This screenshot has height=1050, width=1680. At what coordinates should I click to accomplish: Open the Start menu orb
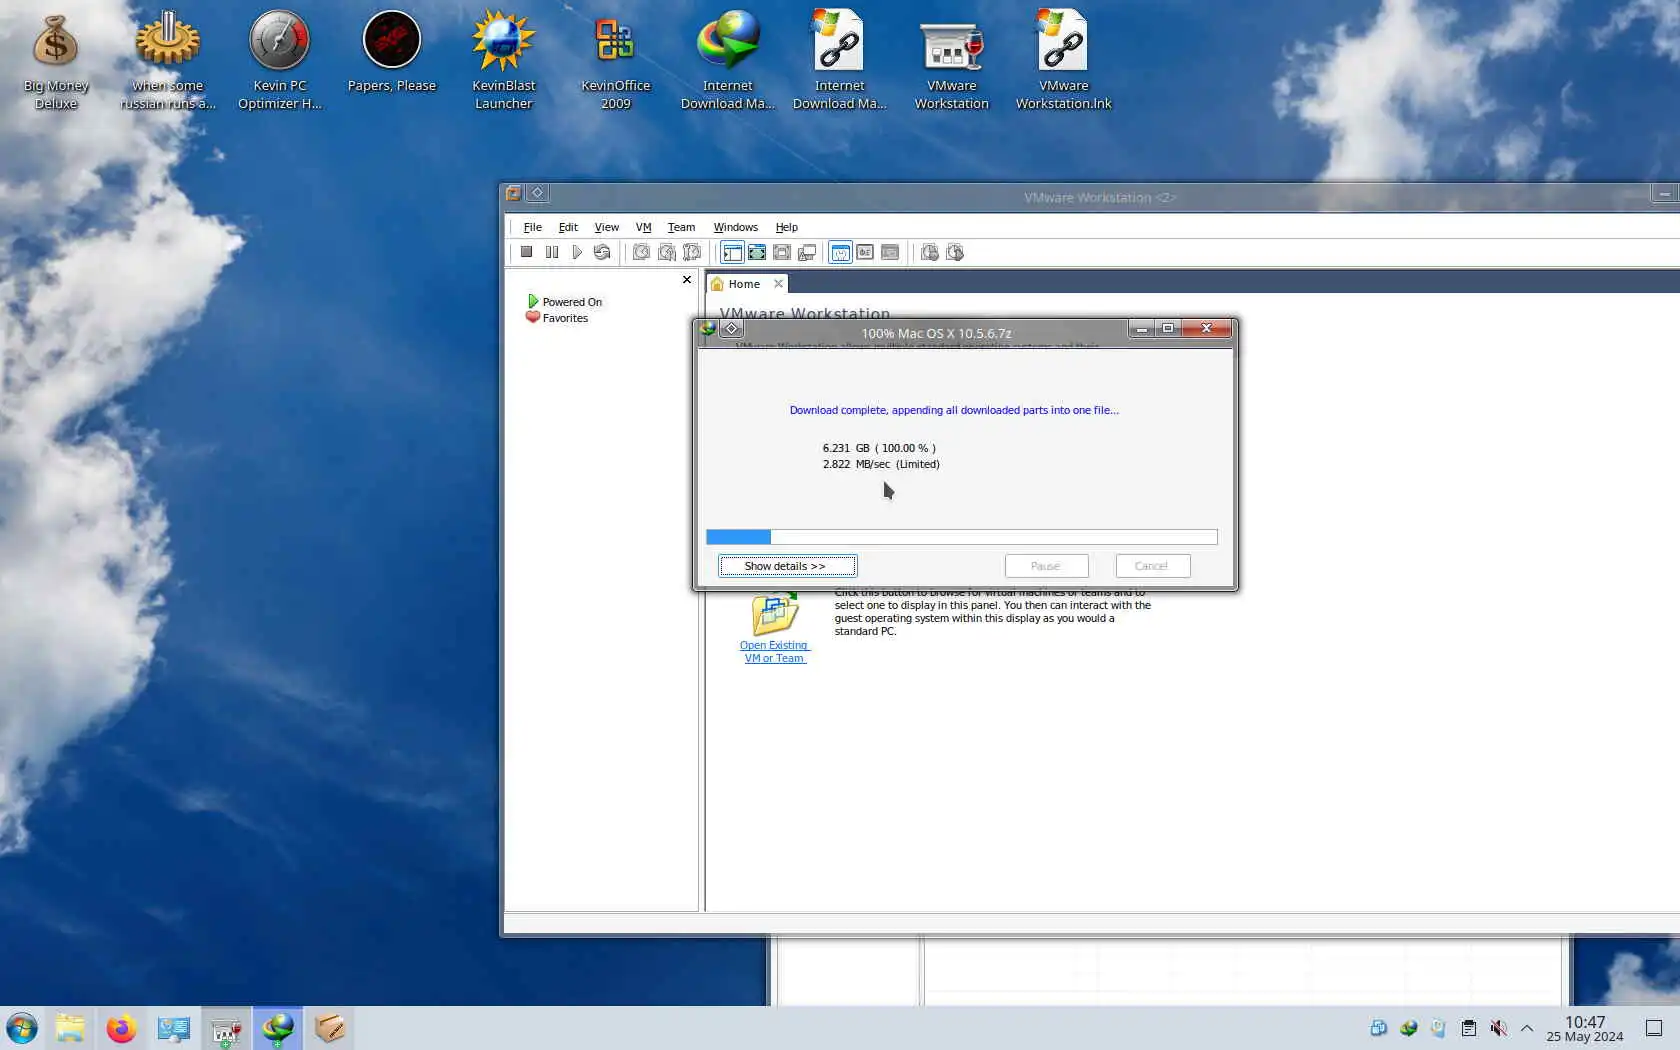(x=22, y=1028)
